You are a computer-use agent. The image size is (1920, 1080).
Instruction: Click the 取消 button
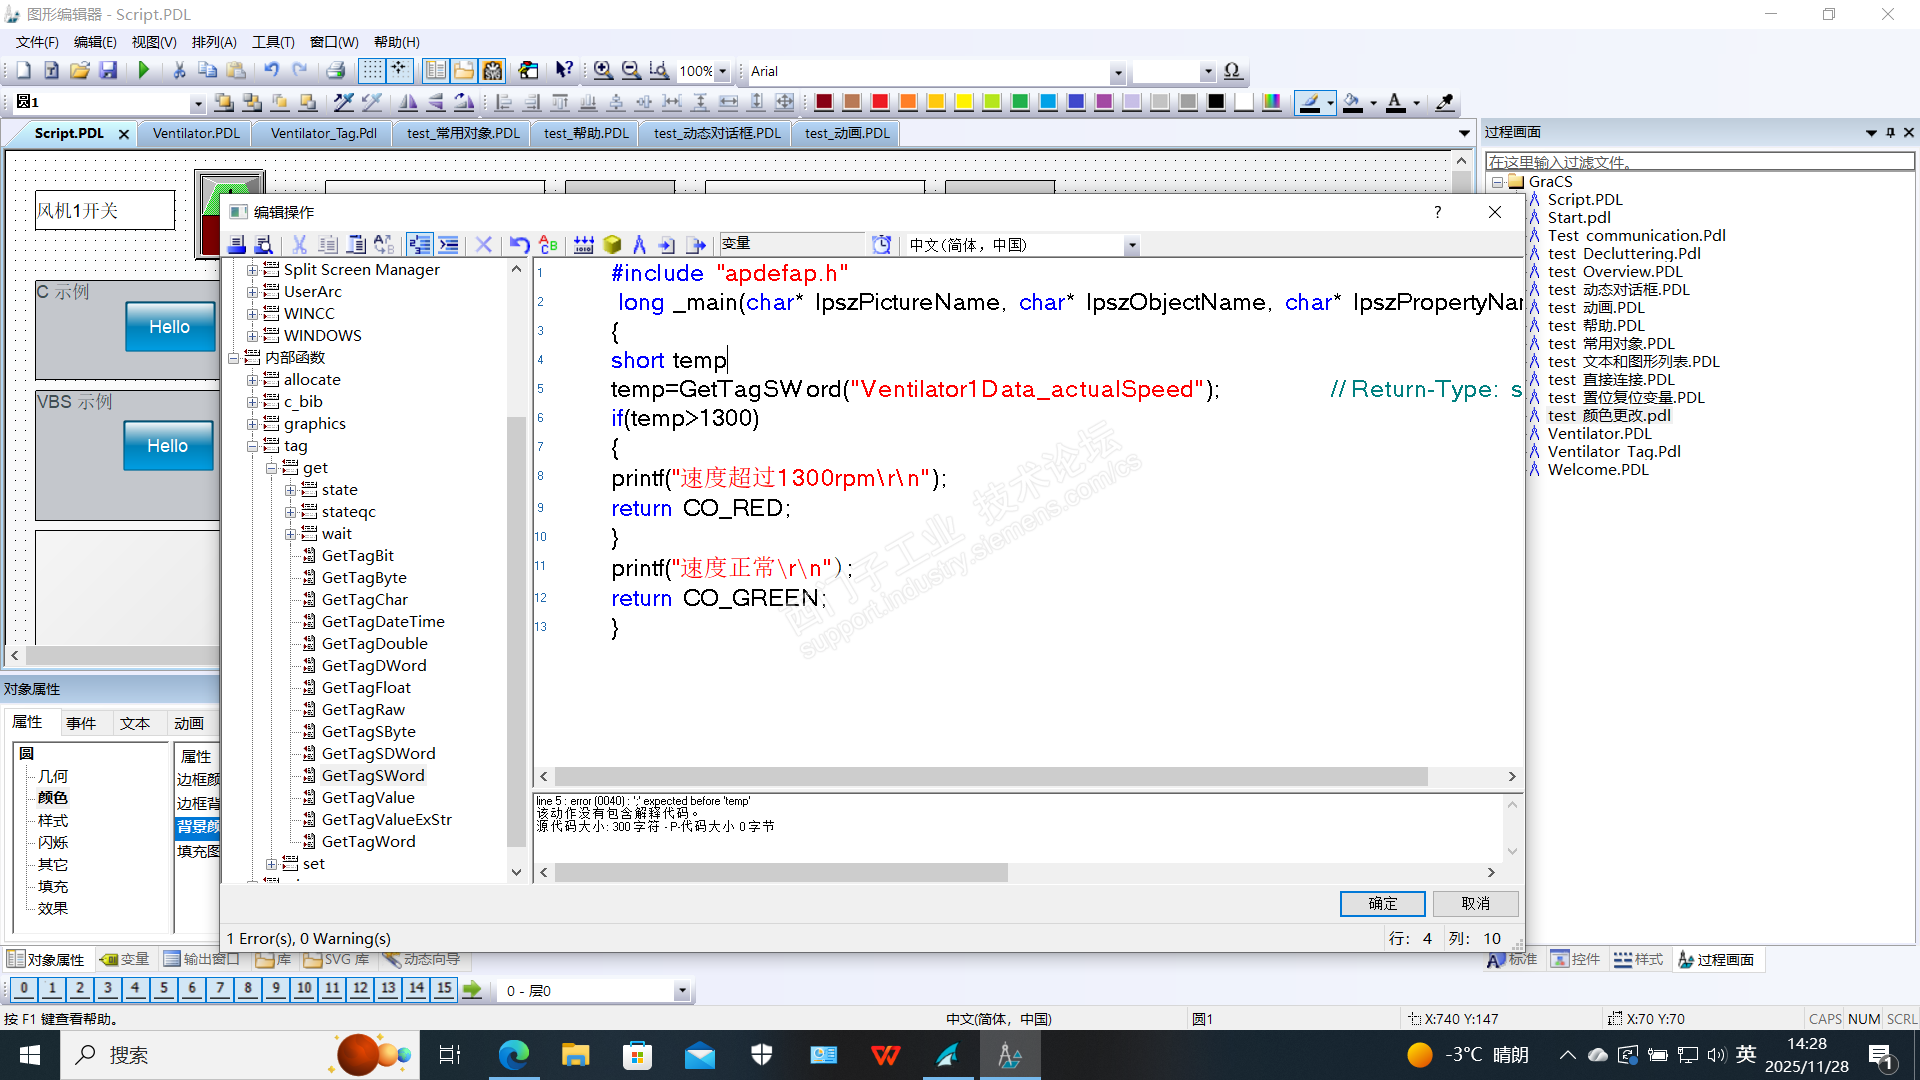[x=1475, y=903]
